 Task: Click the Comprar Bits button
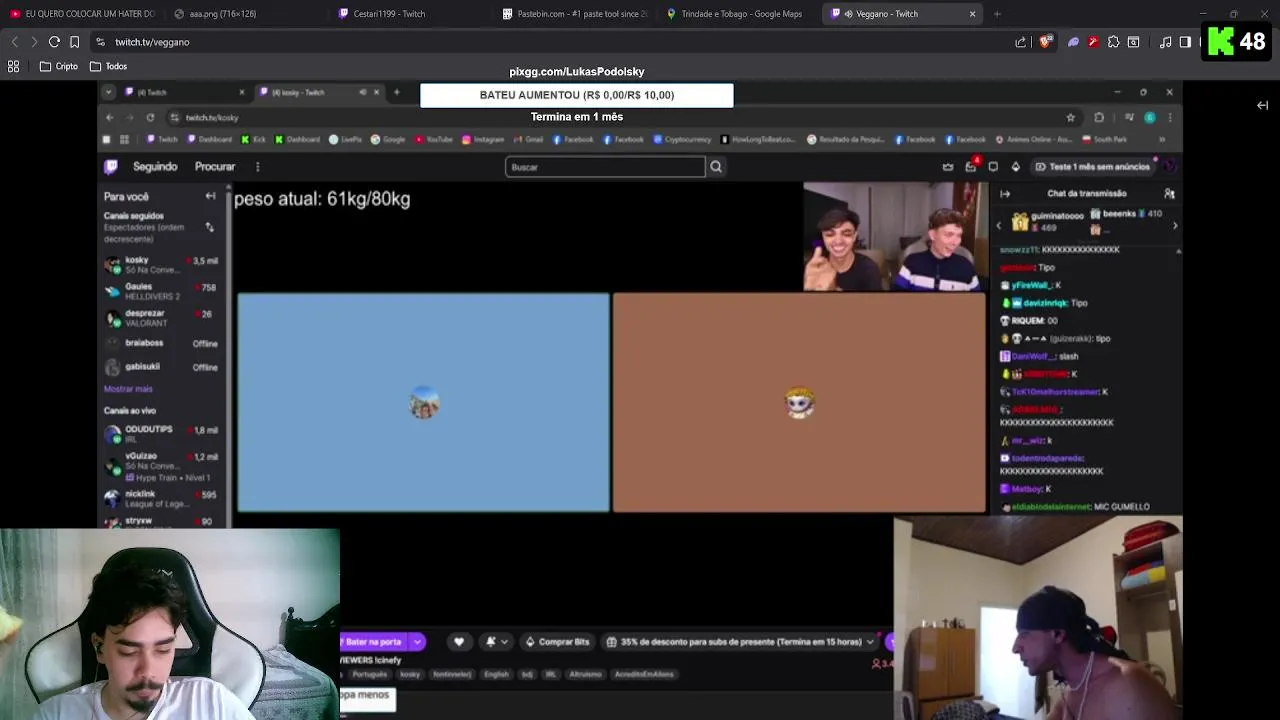(x=557, y=641)
